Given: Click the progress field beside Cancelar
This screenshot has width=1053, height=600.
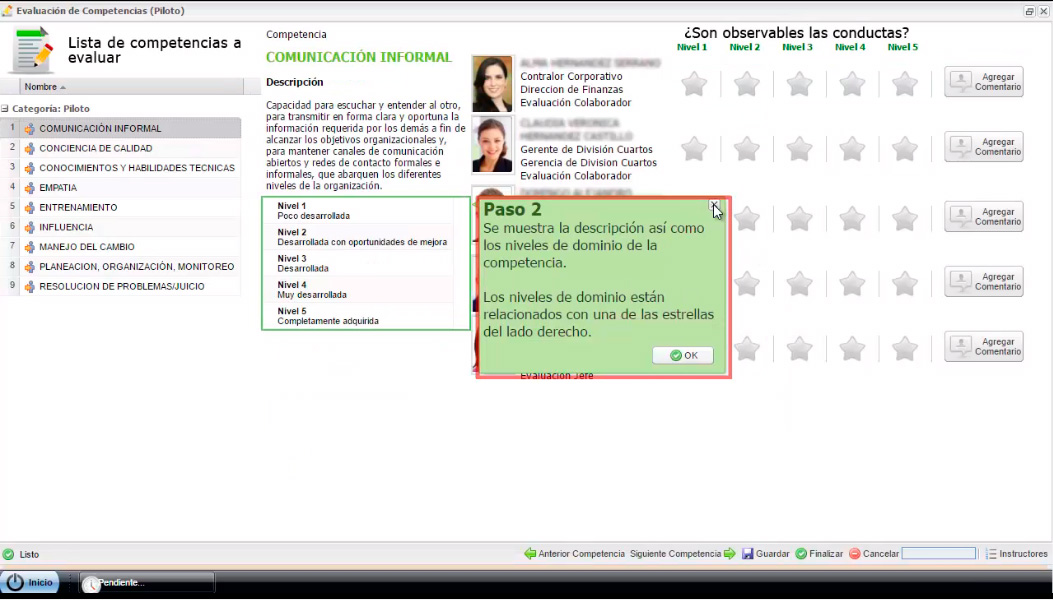Looking at the screenshot, I should click(x=938, y=554).
